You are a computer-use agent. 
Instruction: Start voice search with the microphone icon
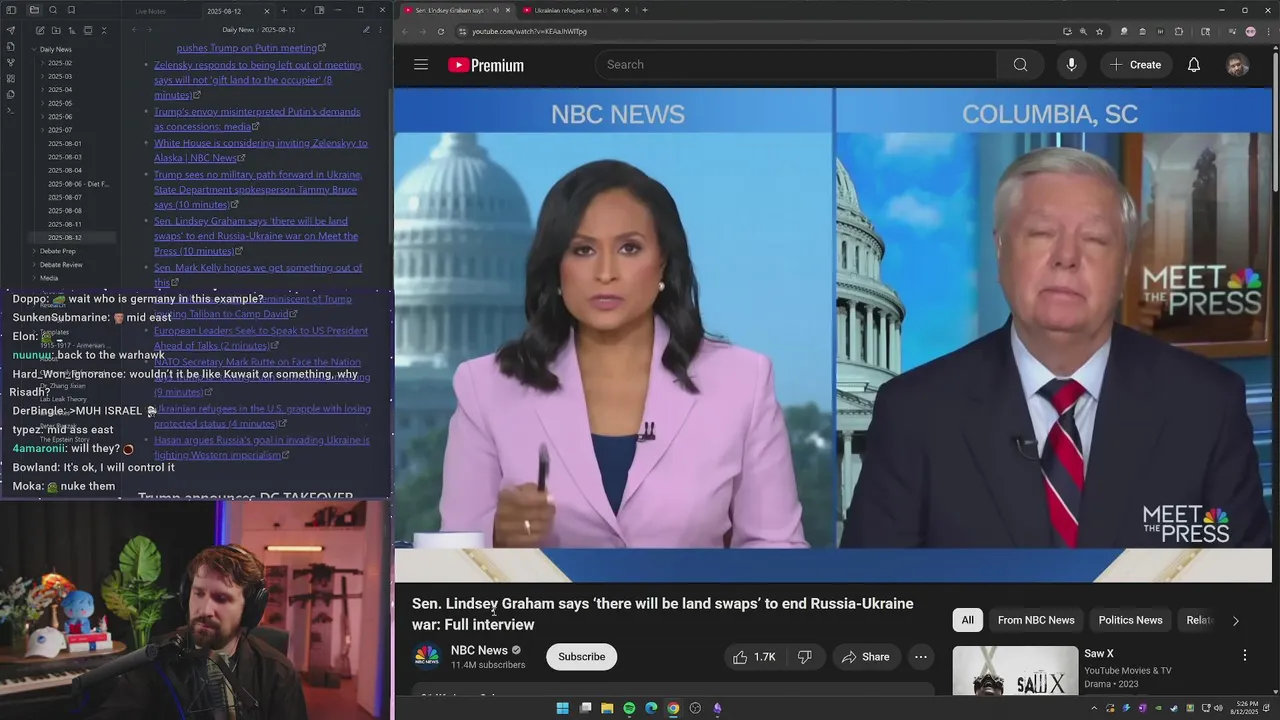tap(1071, 65)
